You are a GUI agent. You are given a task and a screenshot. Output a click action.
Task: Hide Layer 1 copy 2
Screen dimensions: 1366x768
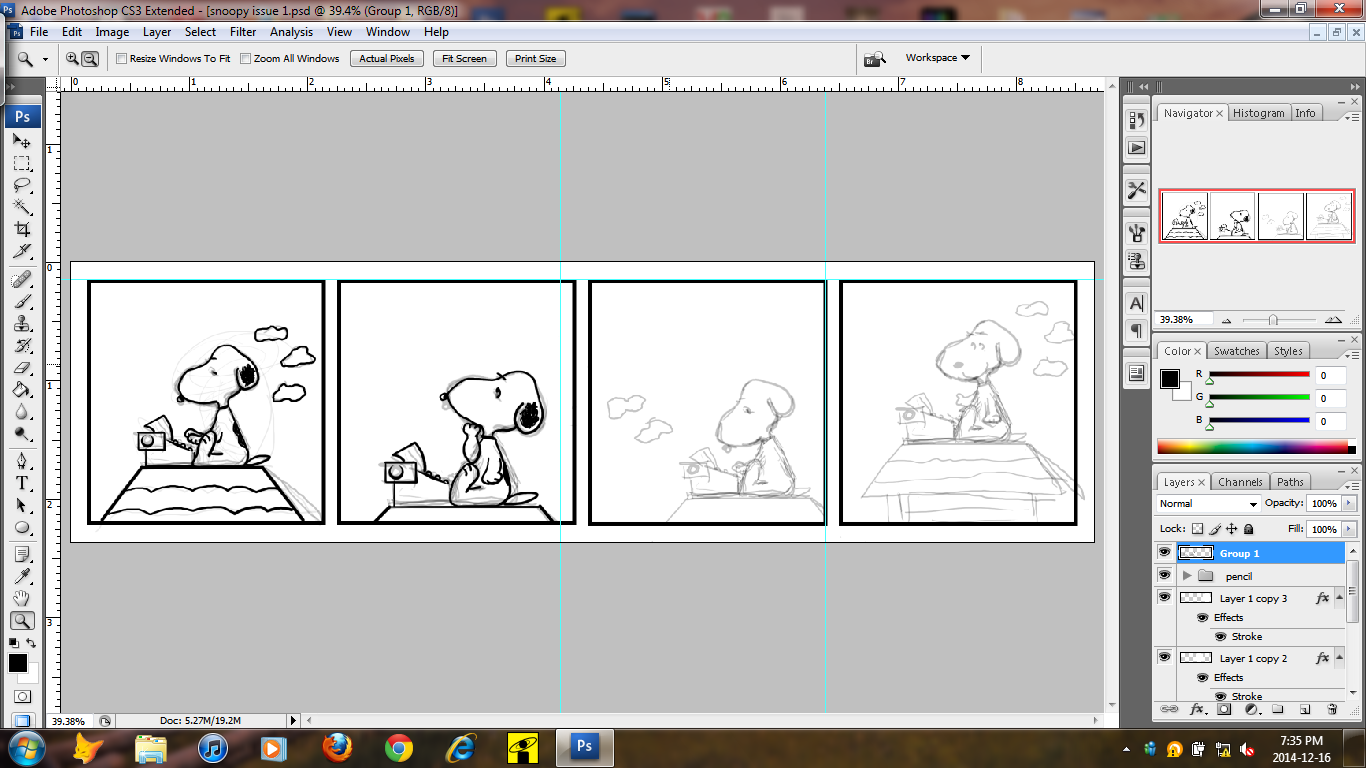click(x=1164, y=657)
